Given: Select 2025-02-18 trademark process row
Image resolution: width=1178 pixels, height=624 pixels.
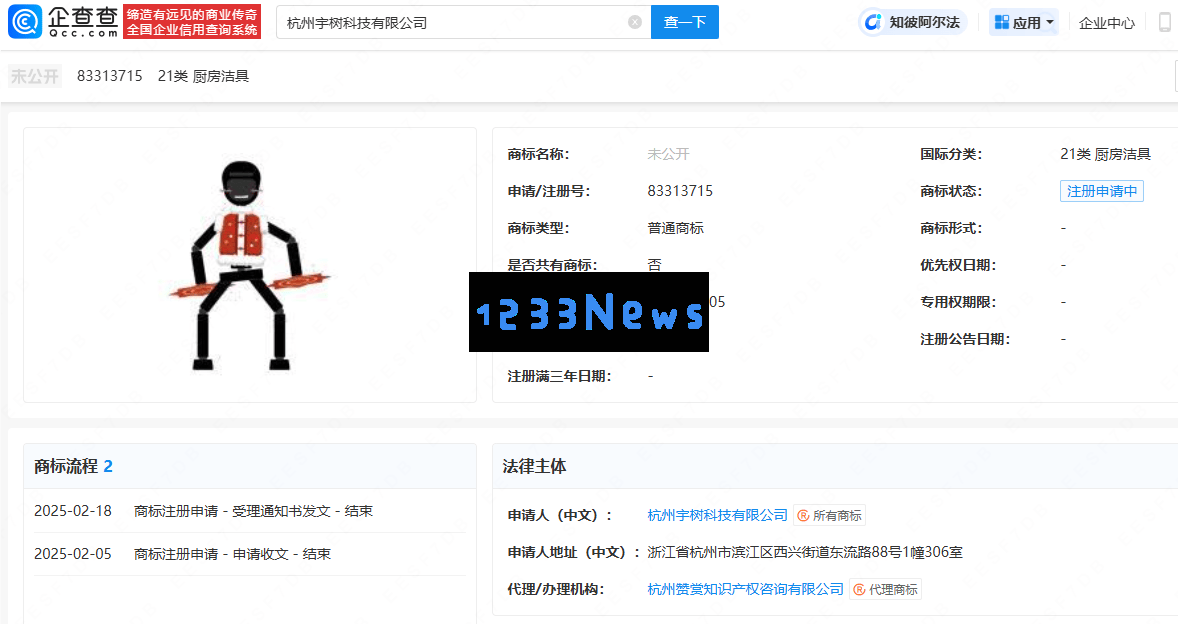Looking at the screenshot, I should (x=249, y=511).
